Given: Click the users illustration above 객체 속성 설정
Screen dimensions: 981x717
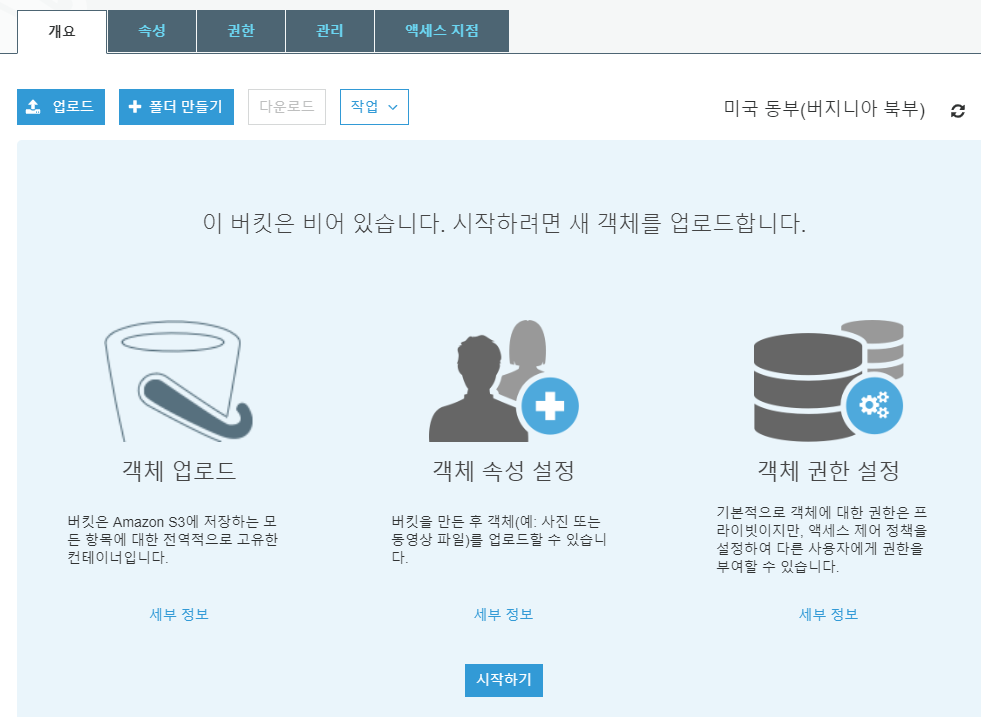Looking at the screenshot, I should (504, 381).
